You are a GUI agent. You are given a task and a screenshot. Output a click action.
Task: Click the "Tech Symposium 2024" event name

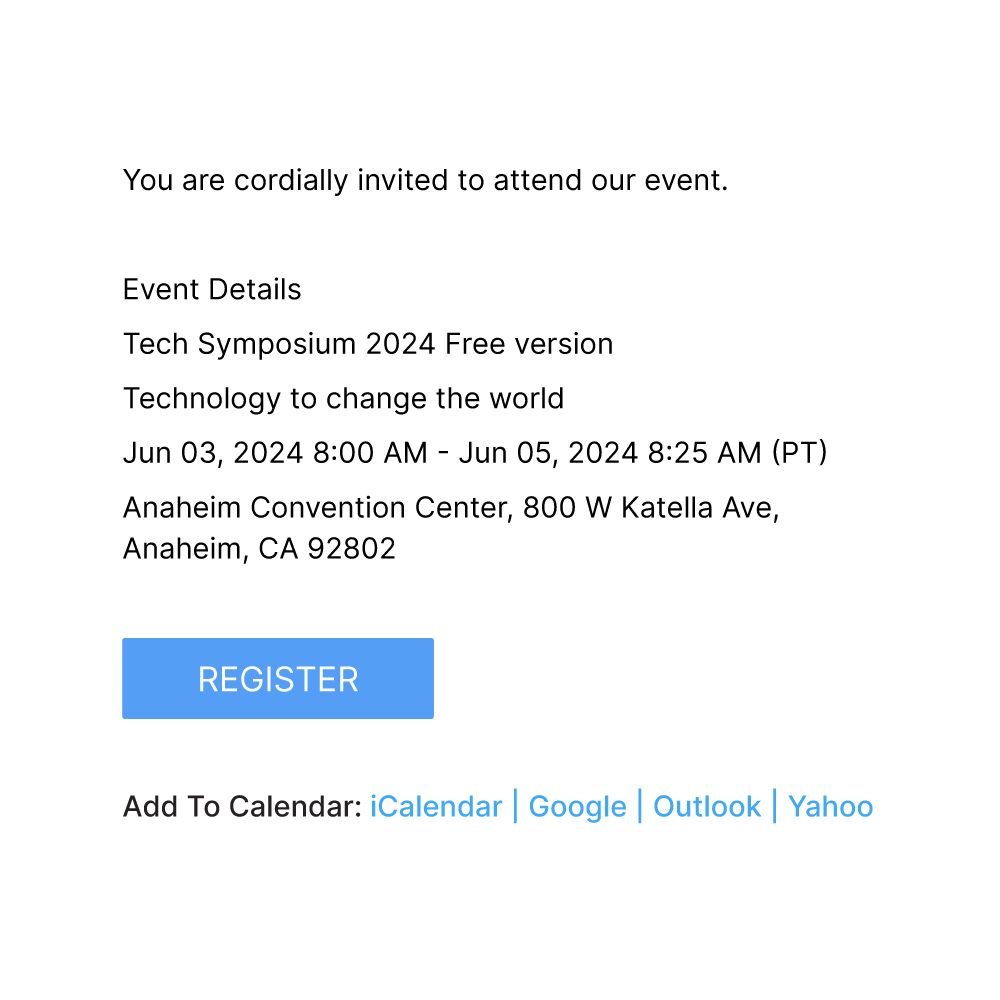[279, 344]
